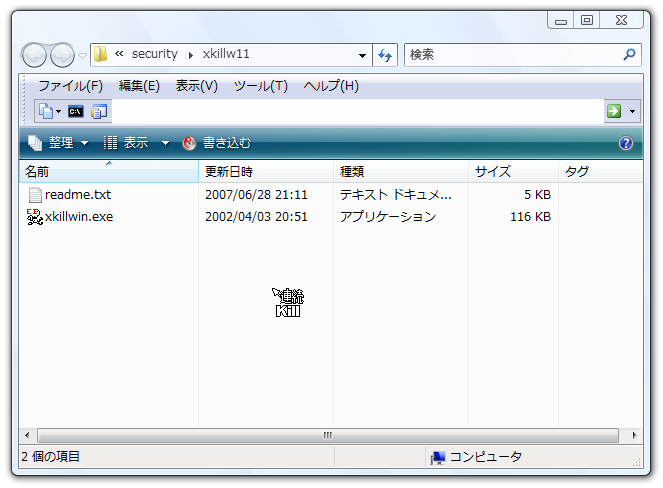This screenshot has width=663, height=488.
Task: Minimize the explorer window
Action: point(561,21)
